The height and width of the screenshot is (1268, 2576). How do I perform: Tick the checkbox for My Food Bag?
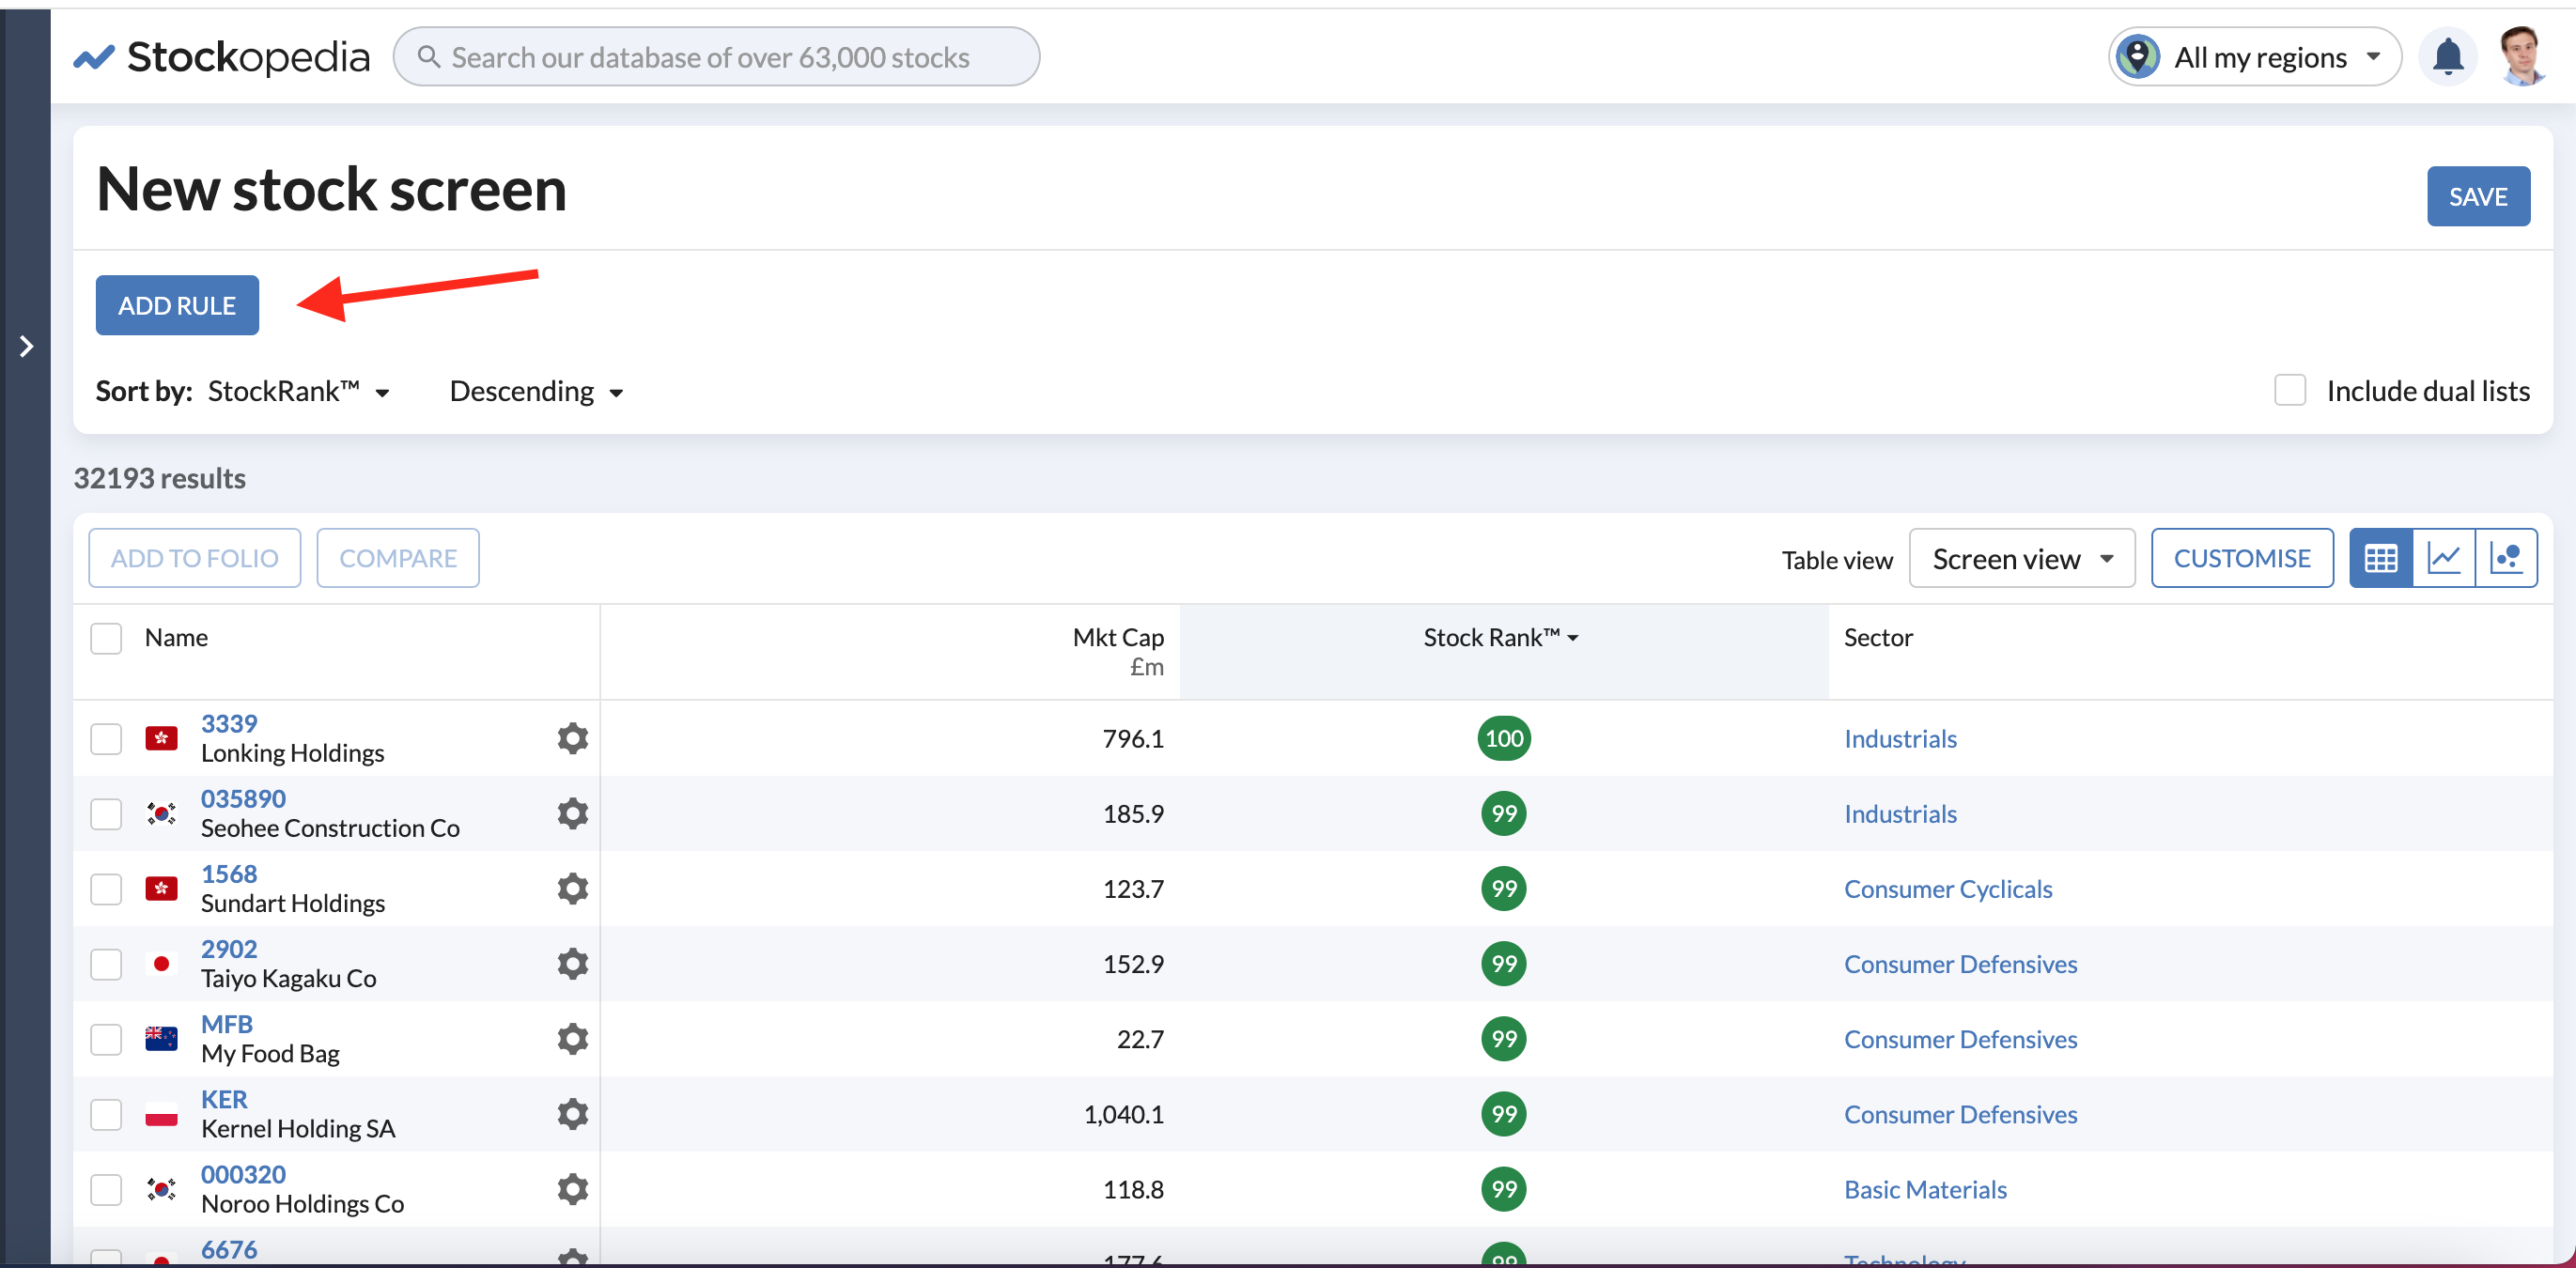click(106, 1038)
